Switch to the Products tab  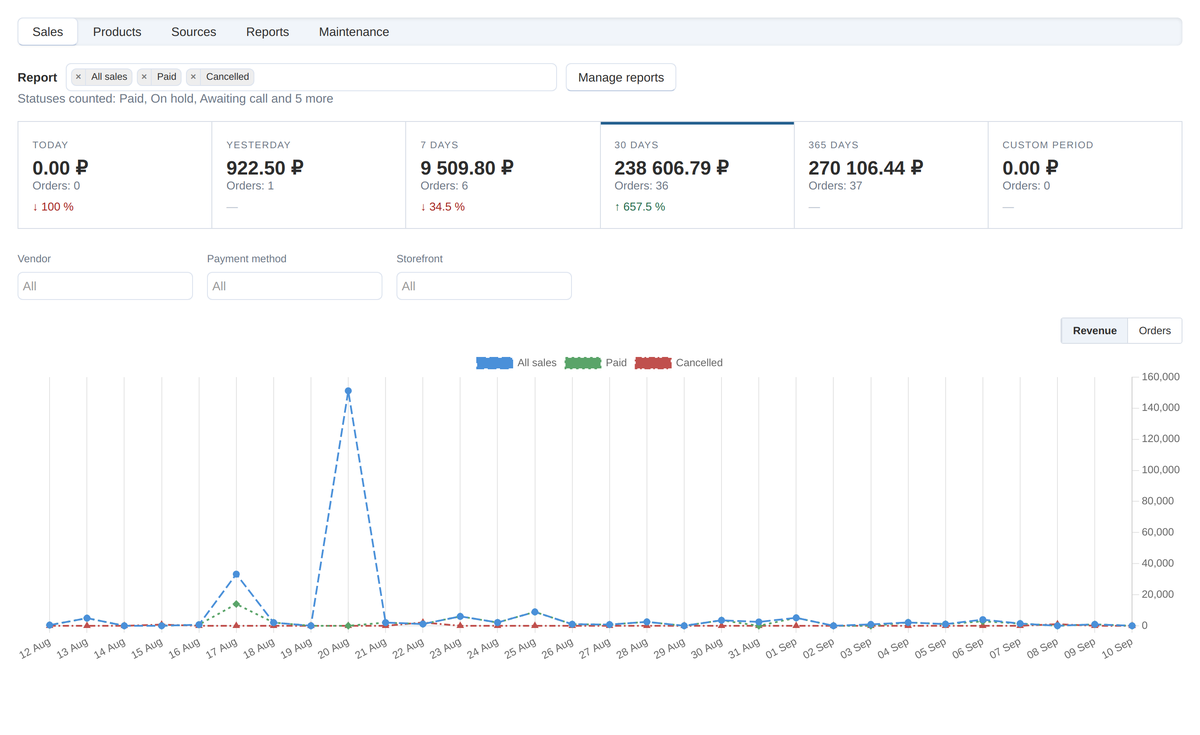click(x=117, y=32)
